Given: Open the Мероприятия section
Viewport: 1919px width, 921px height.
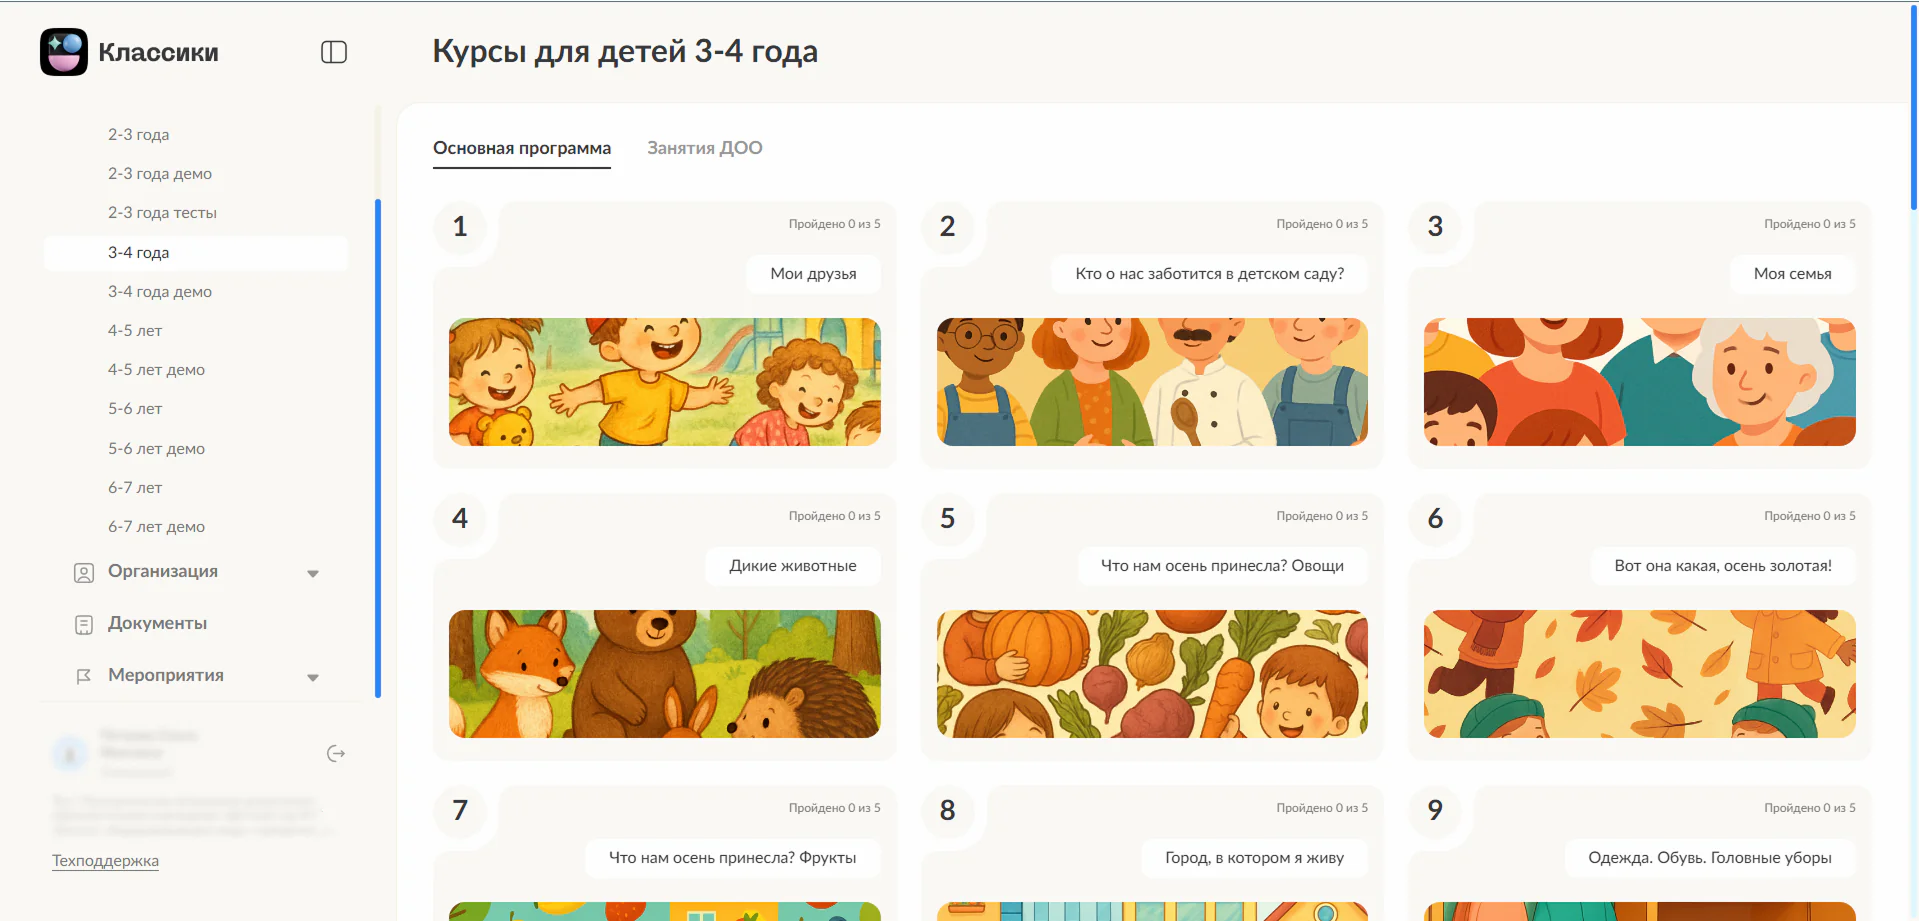Looking at the screenshot, I should click(x=166, y=675).
